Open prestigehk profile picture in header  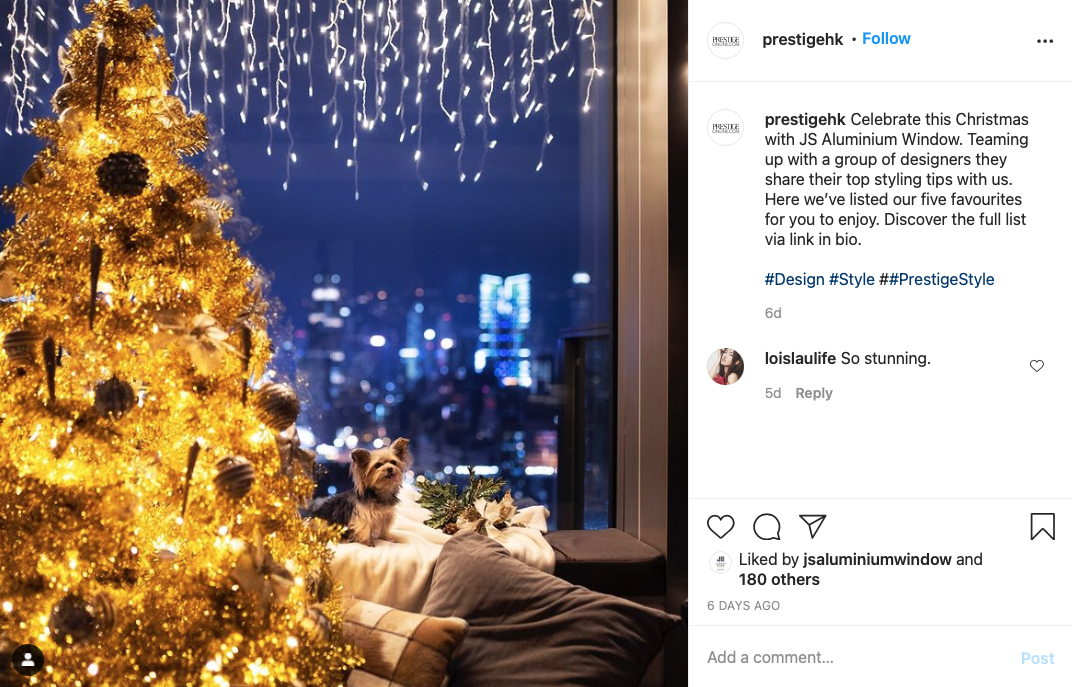point(725,40)
